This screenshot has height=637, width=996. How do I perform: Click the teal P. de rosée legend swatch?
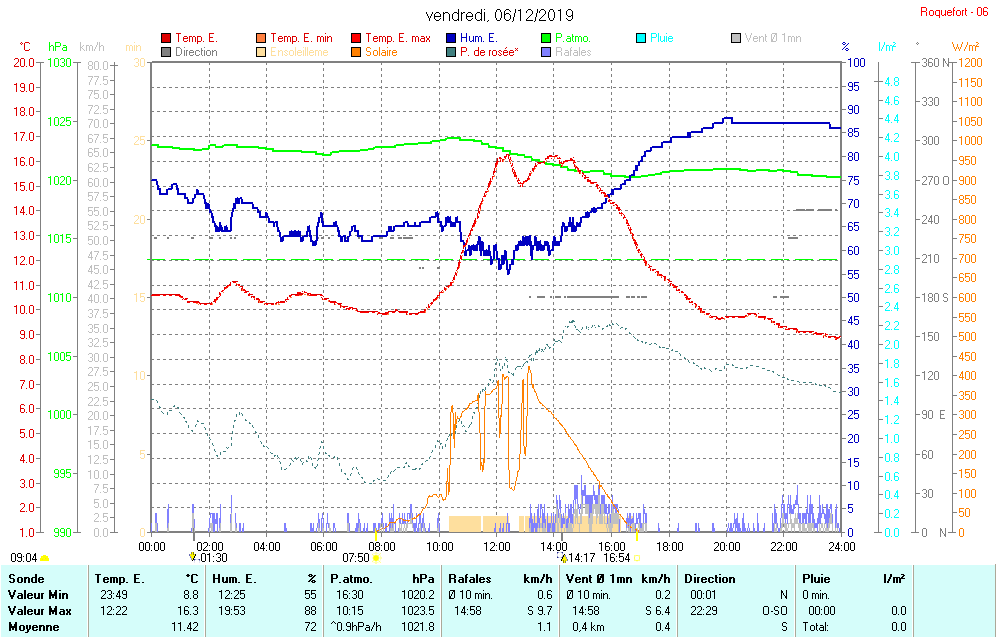click(451, 52)
